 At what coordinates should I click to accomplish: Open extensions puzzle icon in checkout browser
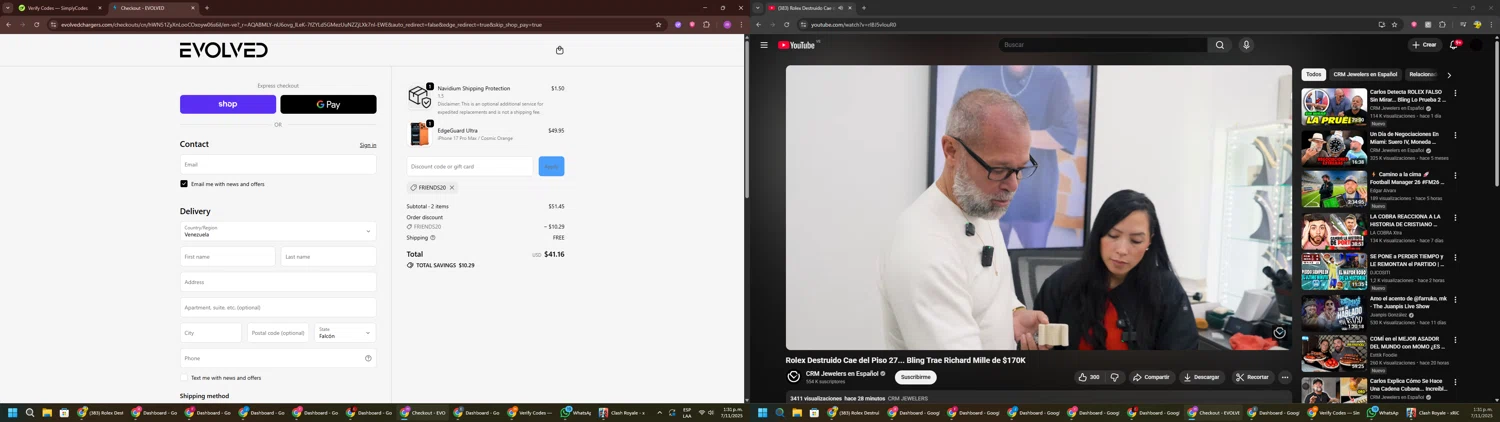pos(706,24)
